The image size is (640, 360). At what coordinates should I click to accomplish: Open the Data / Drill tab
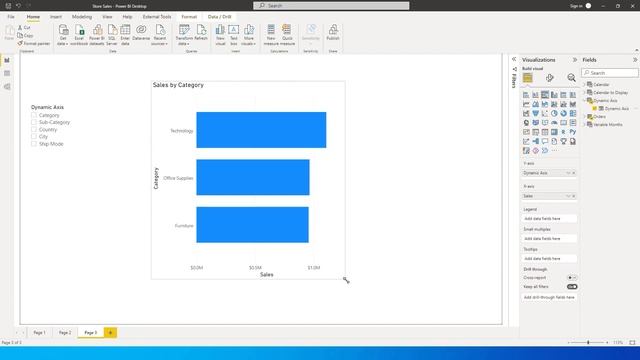[220, 17]
